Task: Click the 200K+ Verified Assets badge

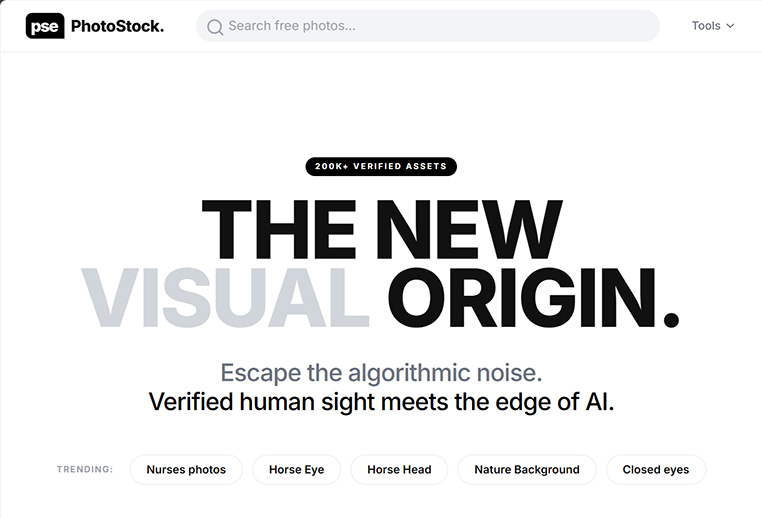Action: [381, 166]
